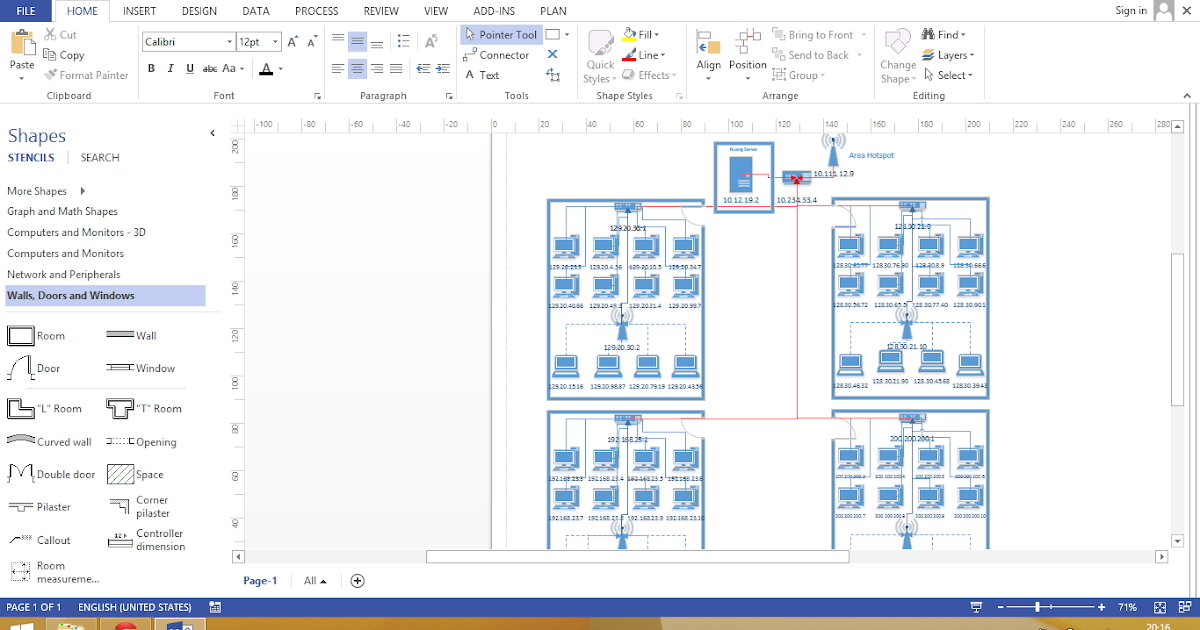1200x630 pixels.
Task: Activate the Text tool
Action: pos(484,75)
